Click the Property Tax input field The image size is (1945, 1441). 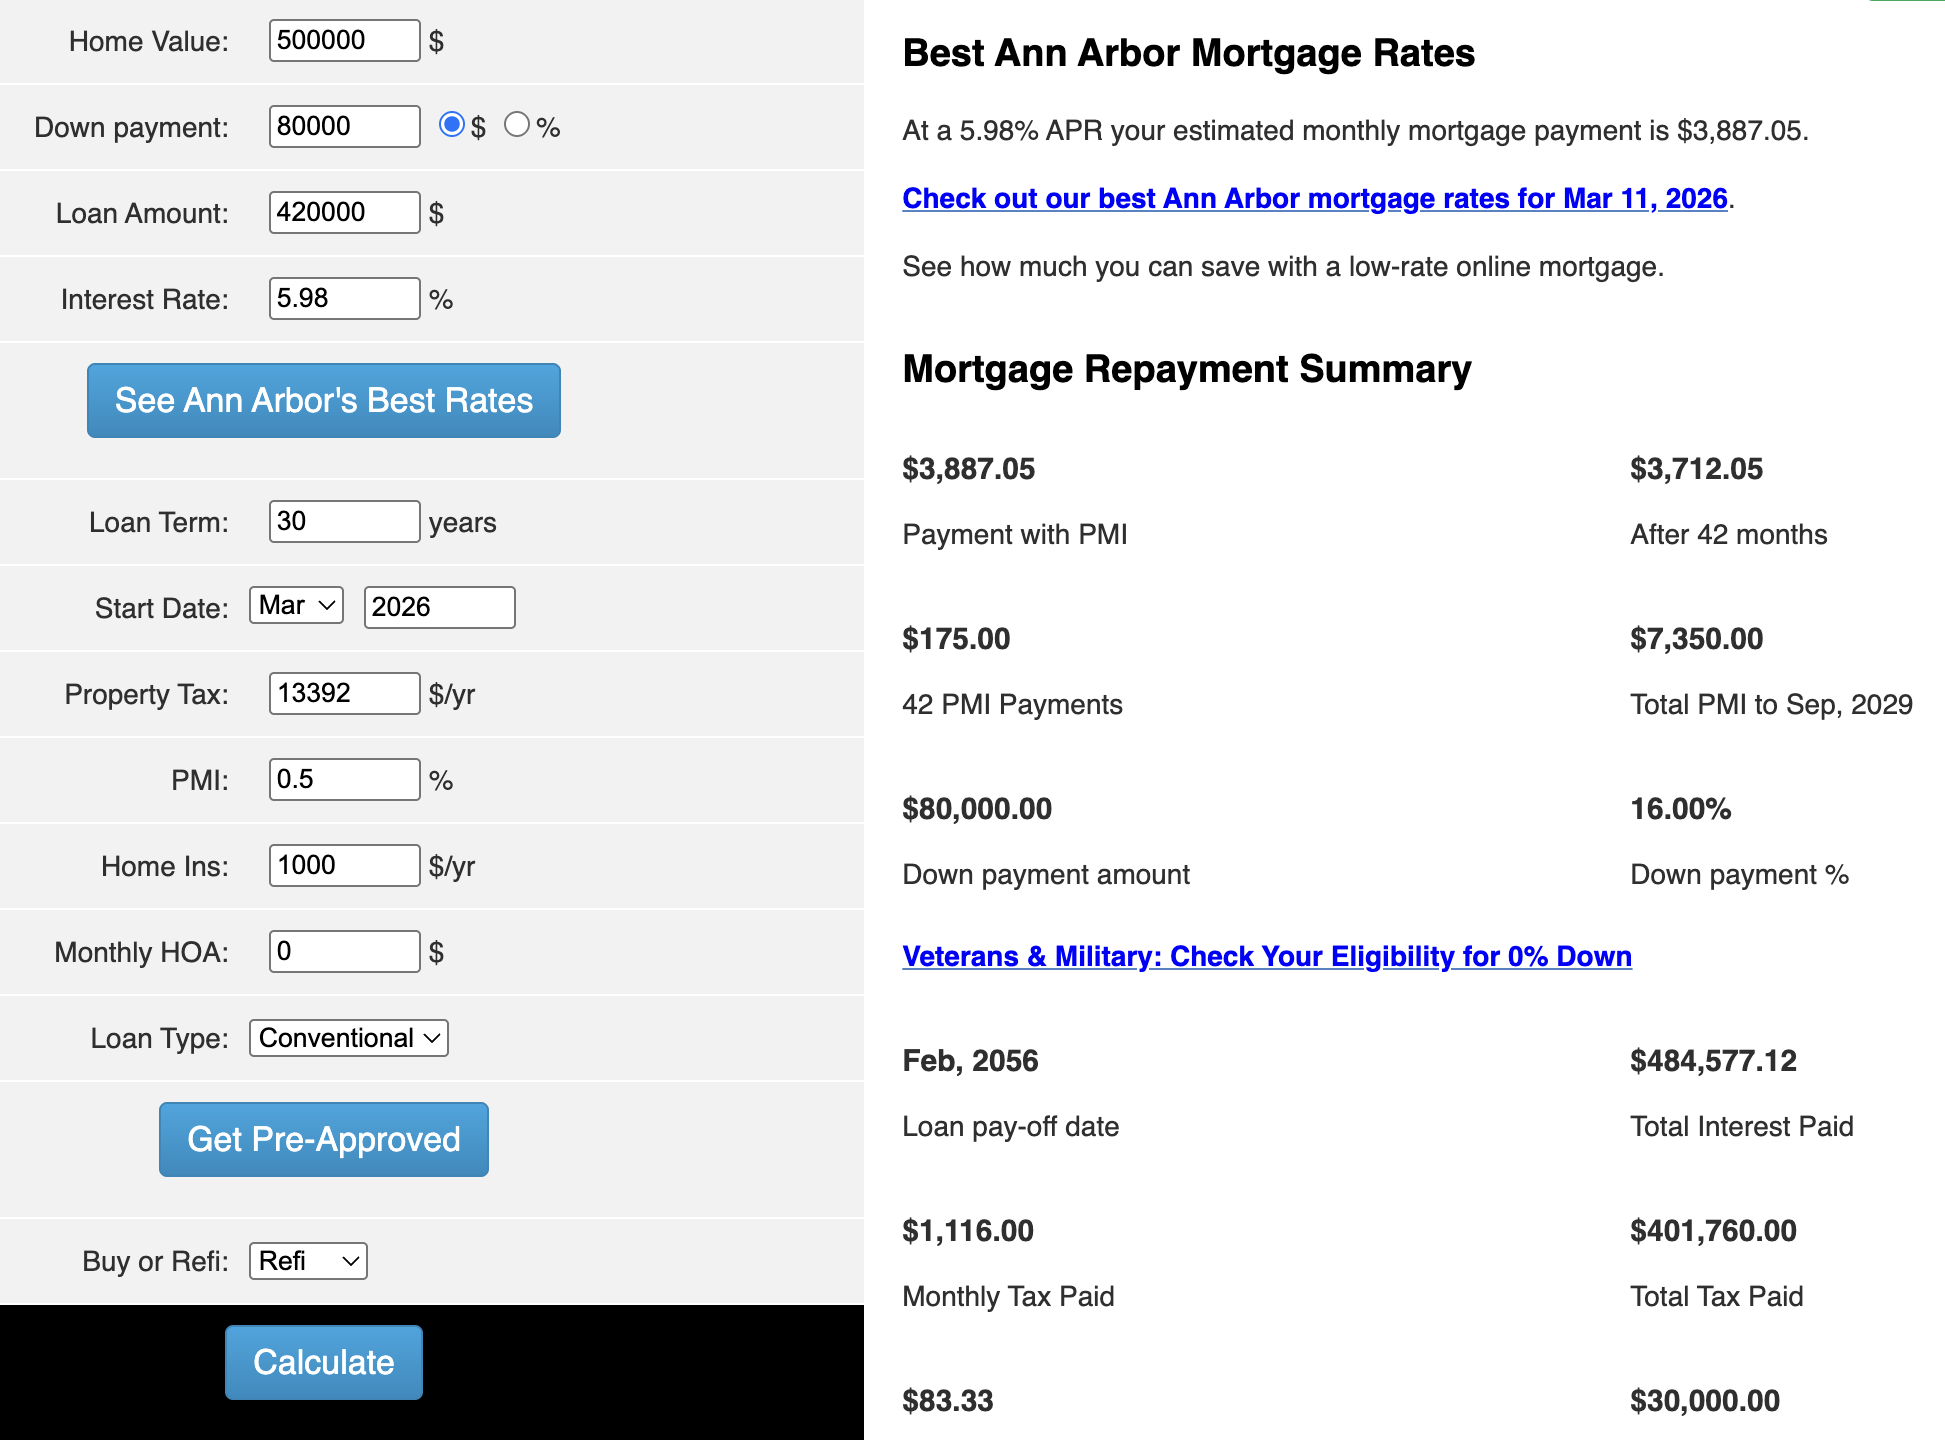344,694
